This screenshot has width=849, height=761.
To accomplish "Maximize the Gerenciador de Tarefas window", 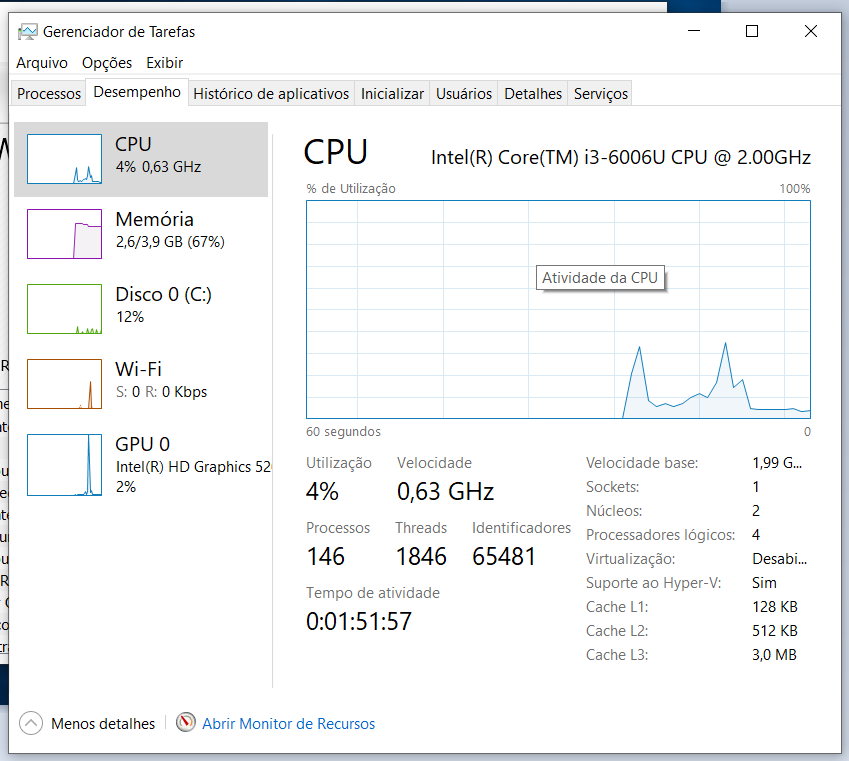I will tap(752, 31).
